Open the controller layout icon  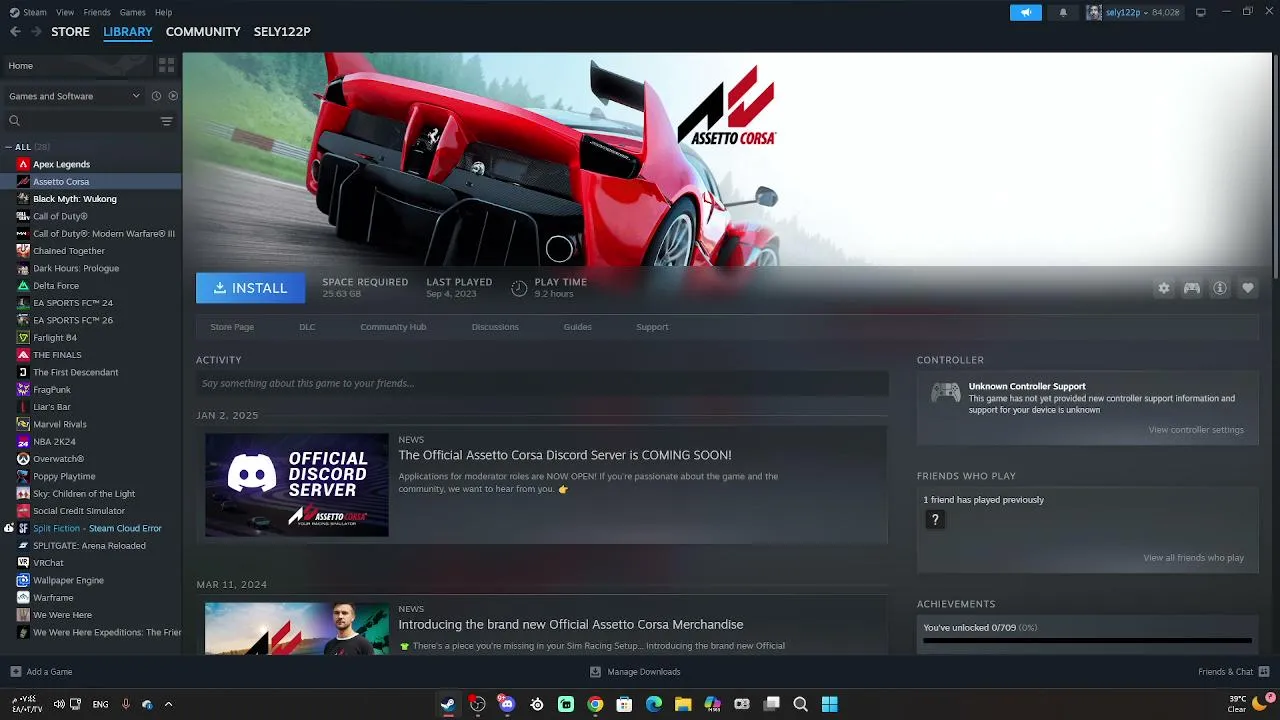(1192, 288)
